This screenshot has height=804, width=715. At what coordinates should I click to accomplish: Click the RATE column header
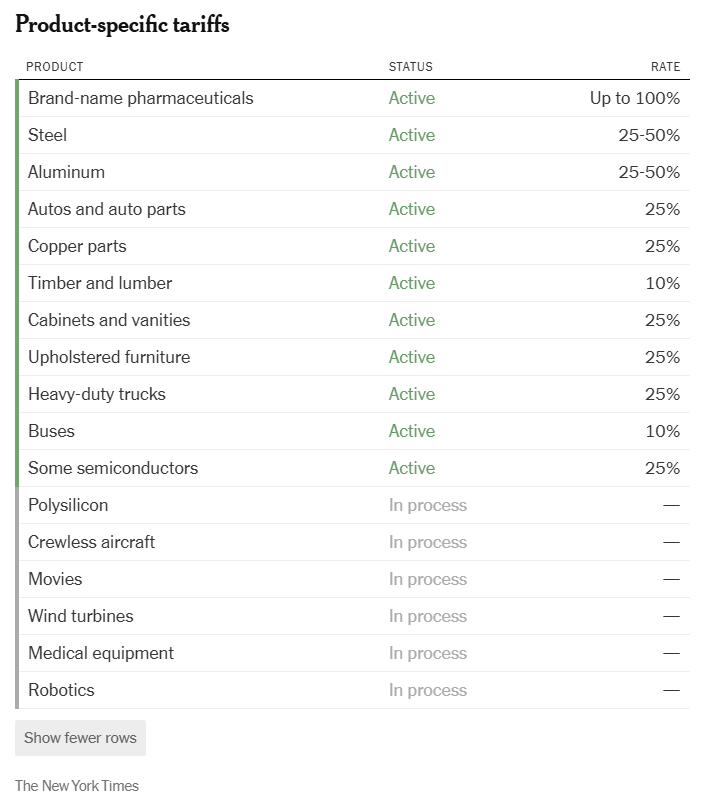pyautogui.click(x=665, y=67)
